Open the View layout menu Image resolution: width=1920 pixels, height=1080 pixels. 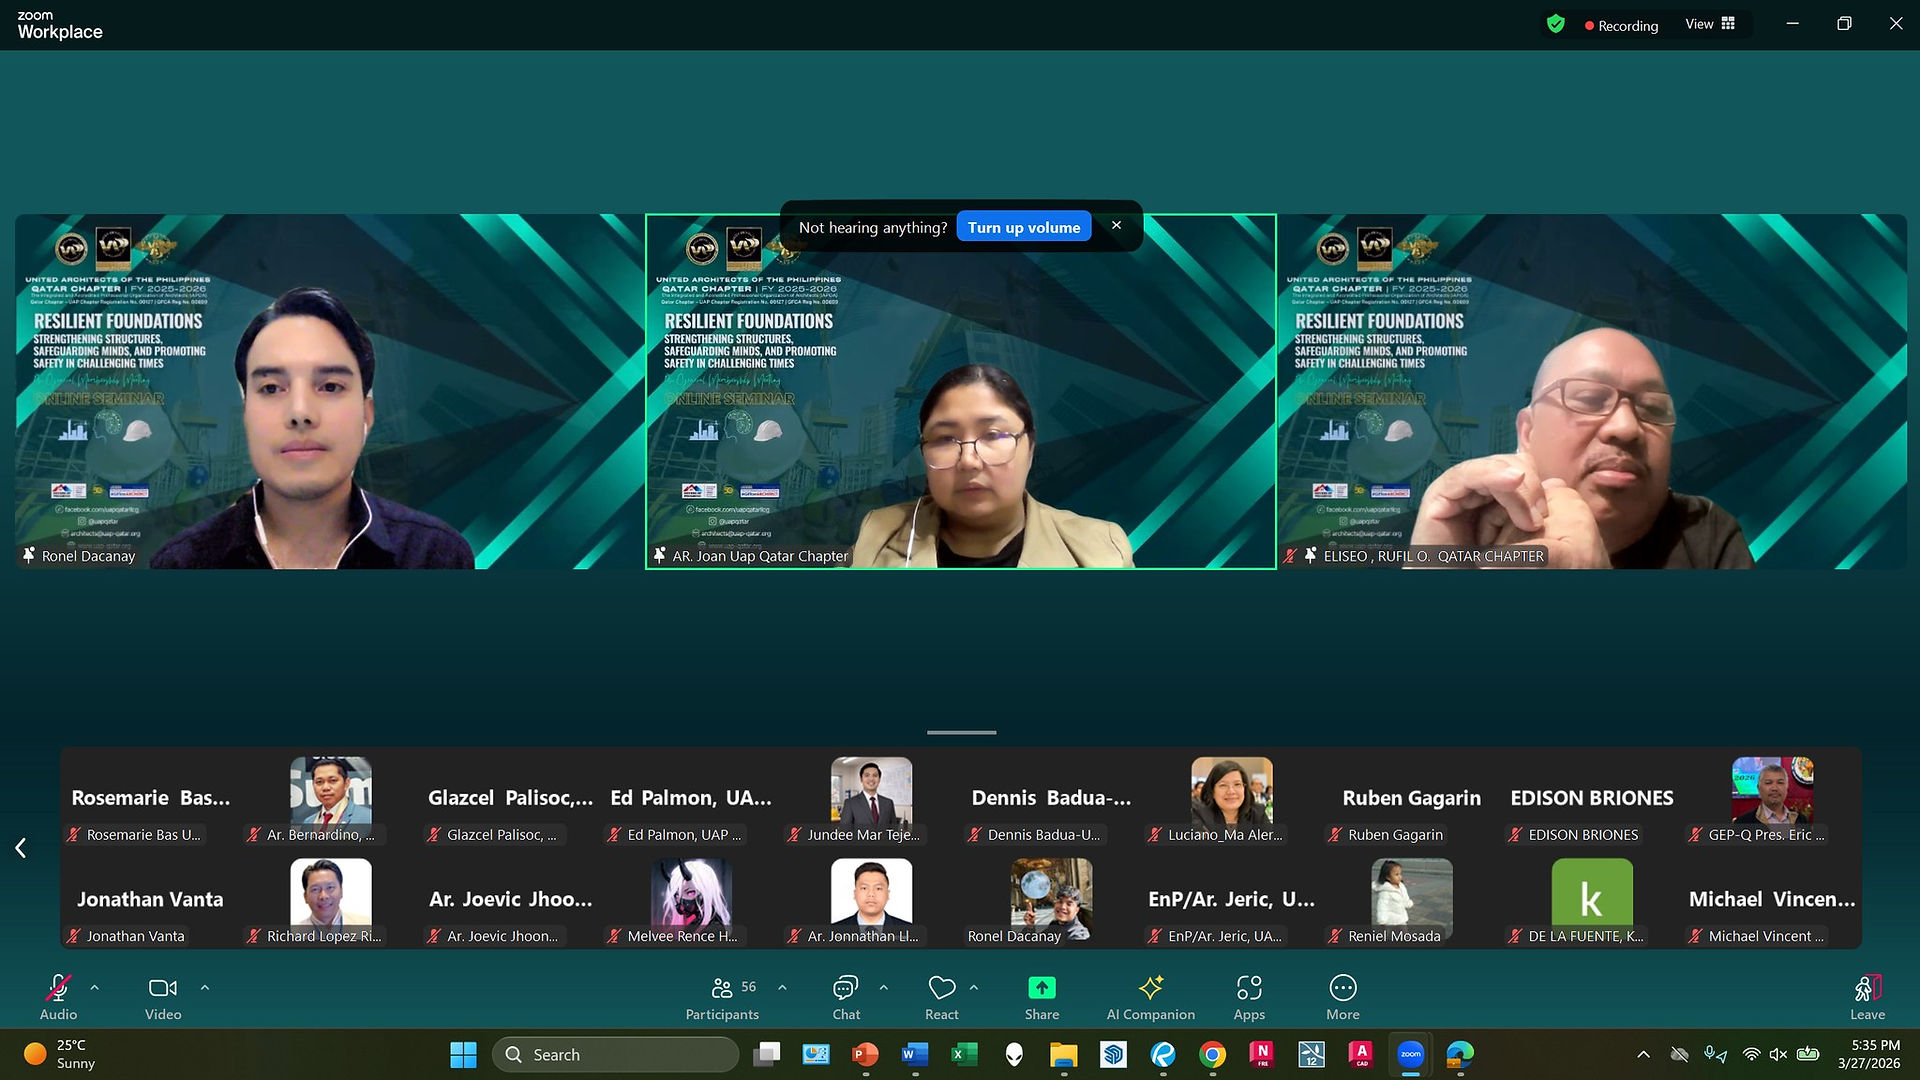pyautogui.click(x=1710, y=24)
